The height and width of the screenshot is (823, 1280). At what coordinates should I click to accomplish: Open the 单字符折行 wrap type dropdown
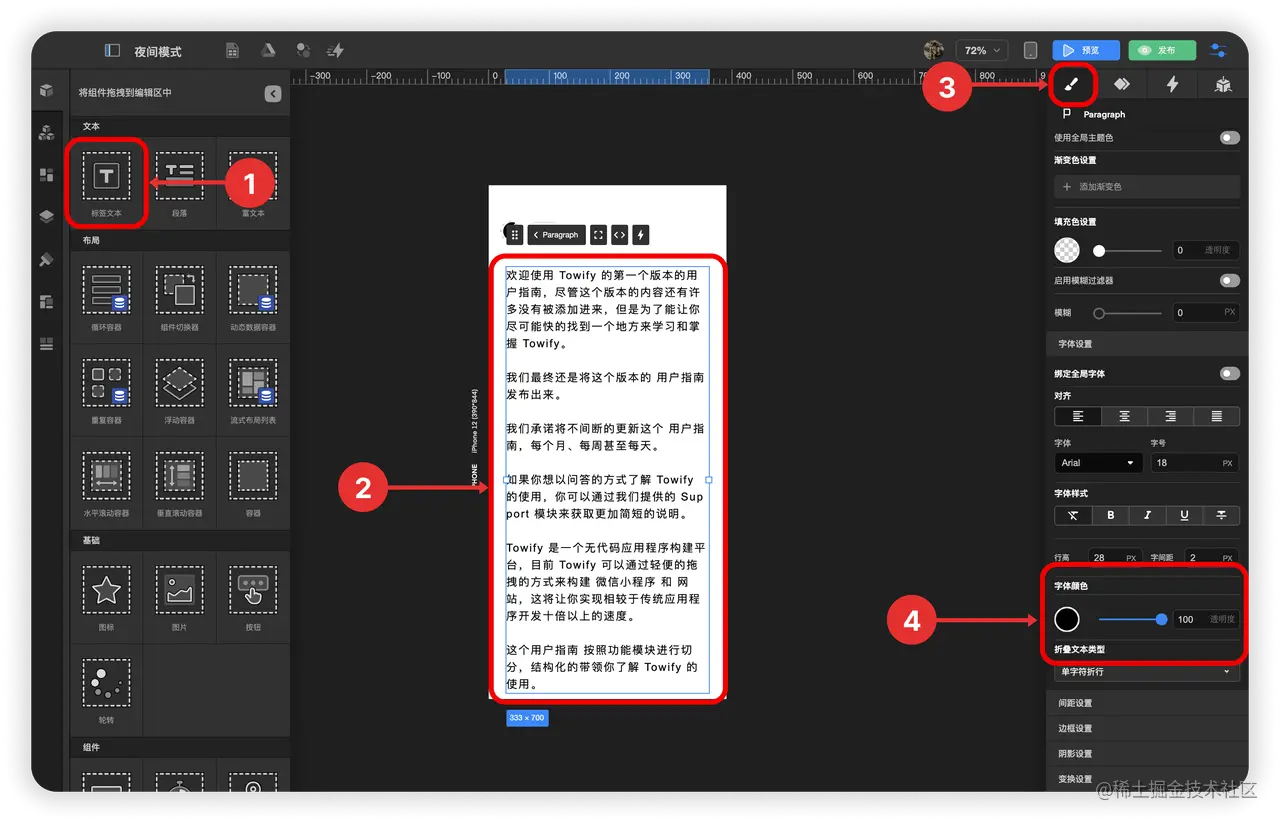click(x=1146, y=672)
